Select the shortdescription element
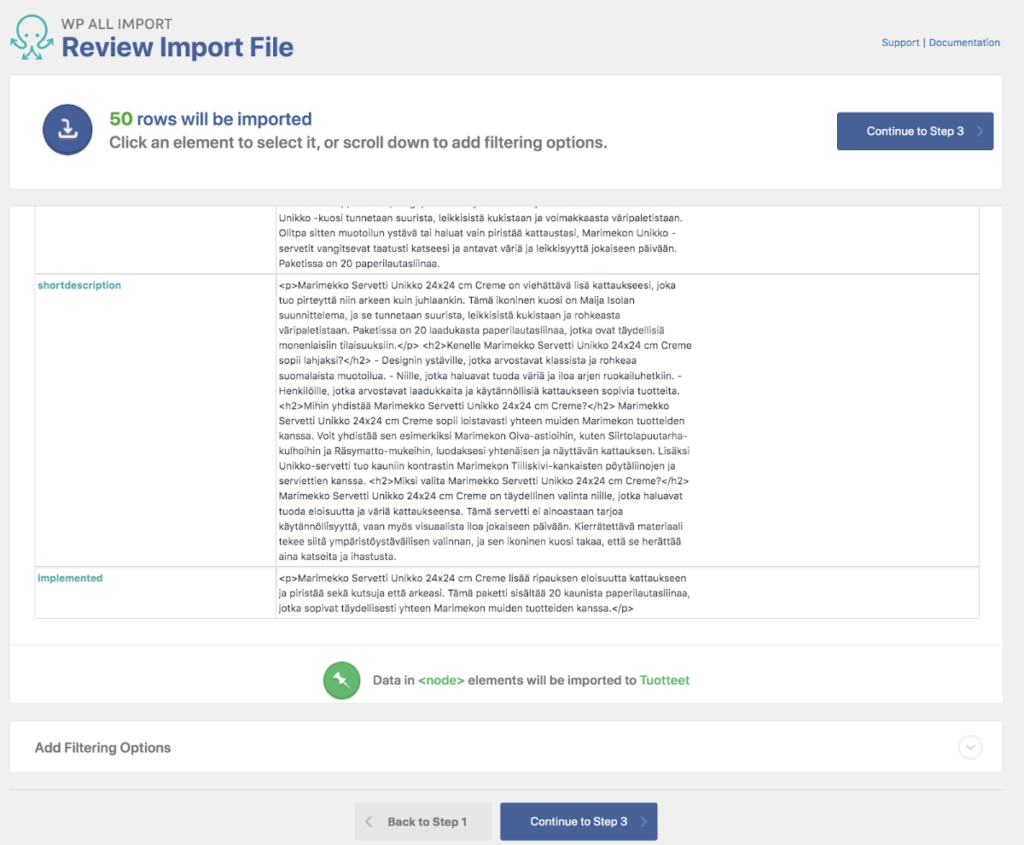The image size is (1024, 845). coord(79,284)
